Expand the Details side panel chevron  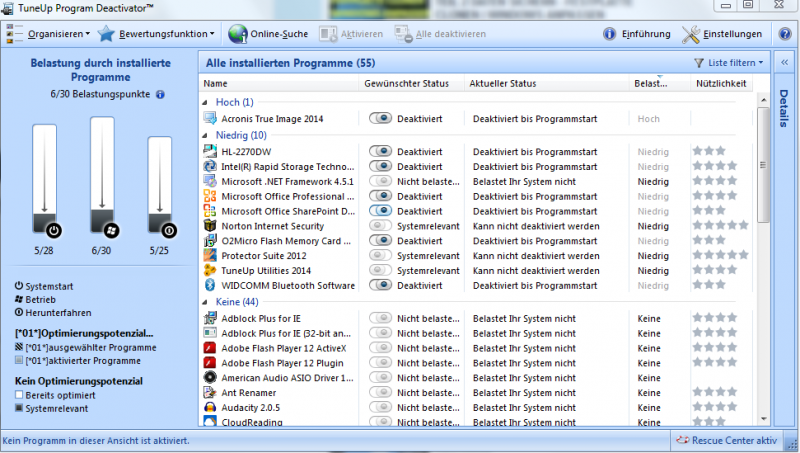[785, 62]
